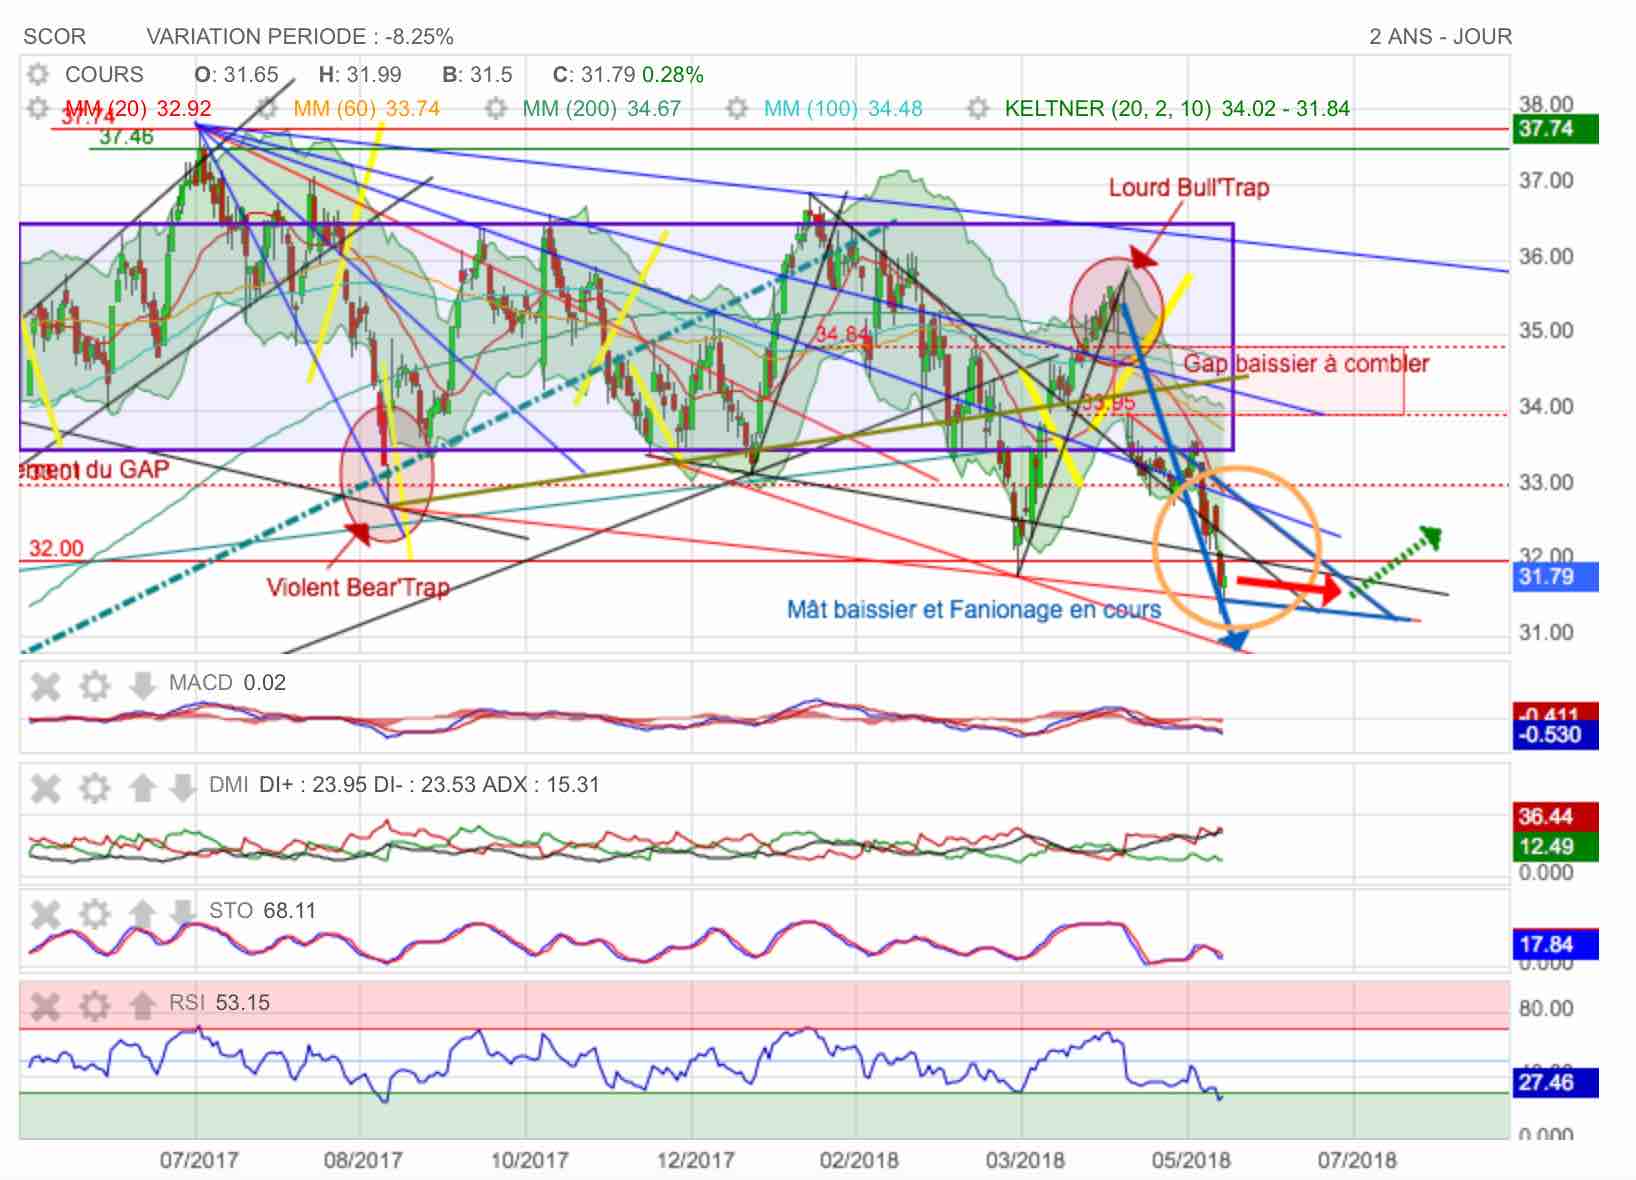Click MM (100) 34.48 label
1636x1180 pixels.
[843, 108]
